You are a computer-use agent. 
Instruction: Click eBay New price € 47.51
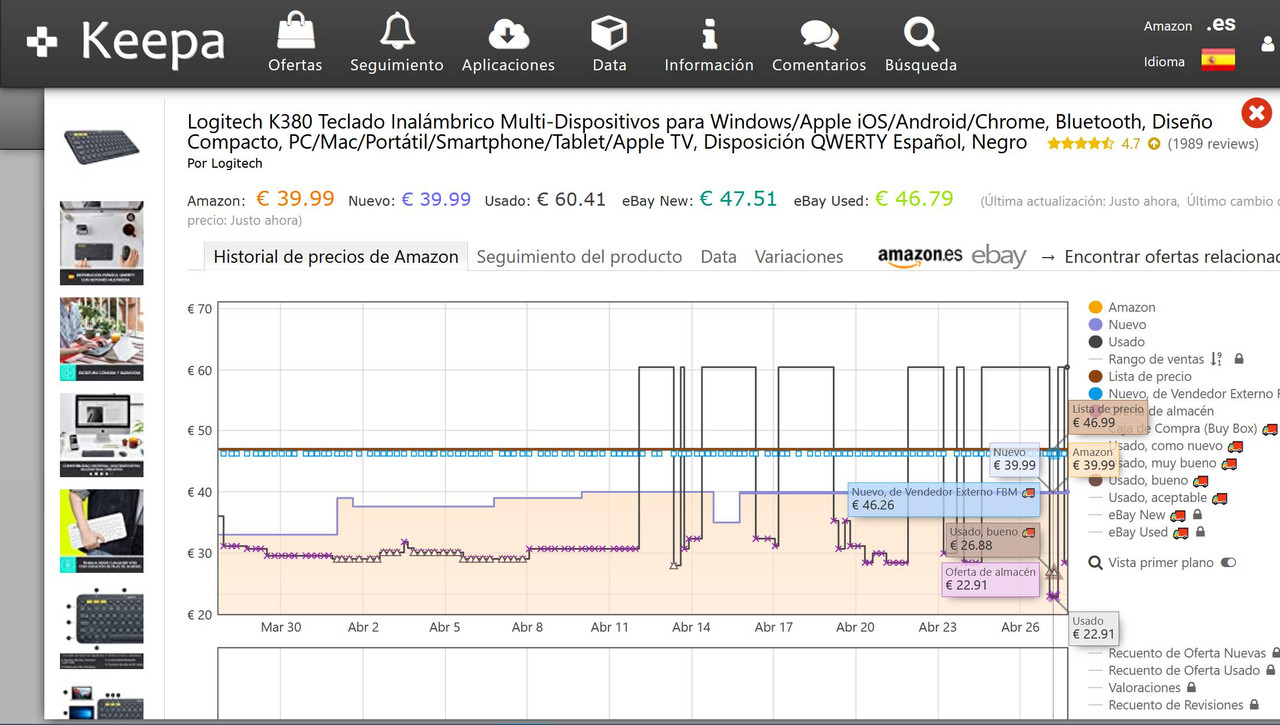tap(738, 199)
